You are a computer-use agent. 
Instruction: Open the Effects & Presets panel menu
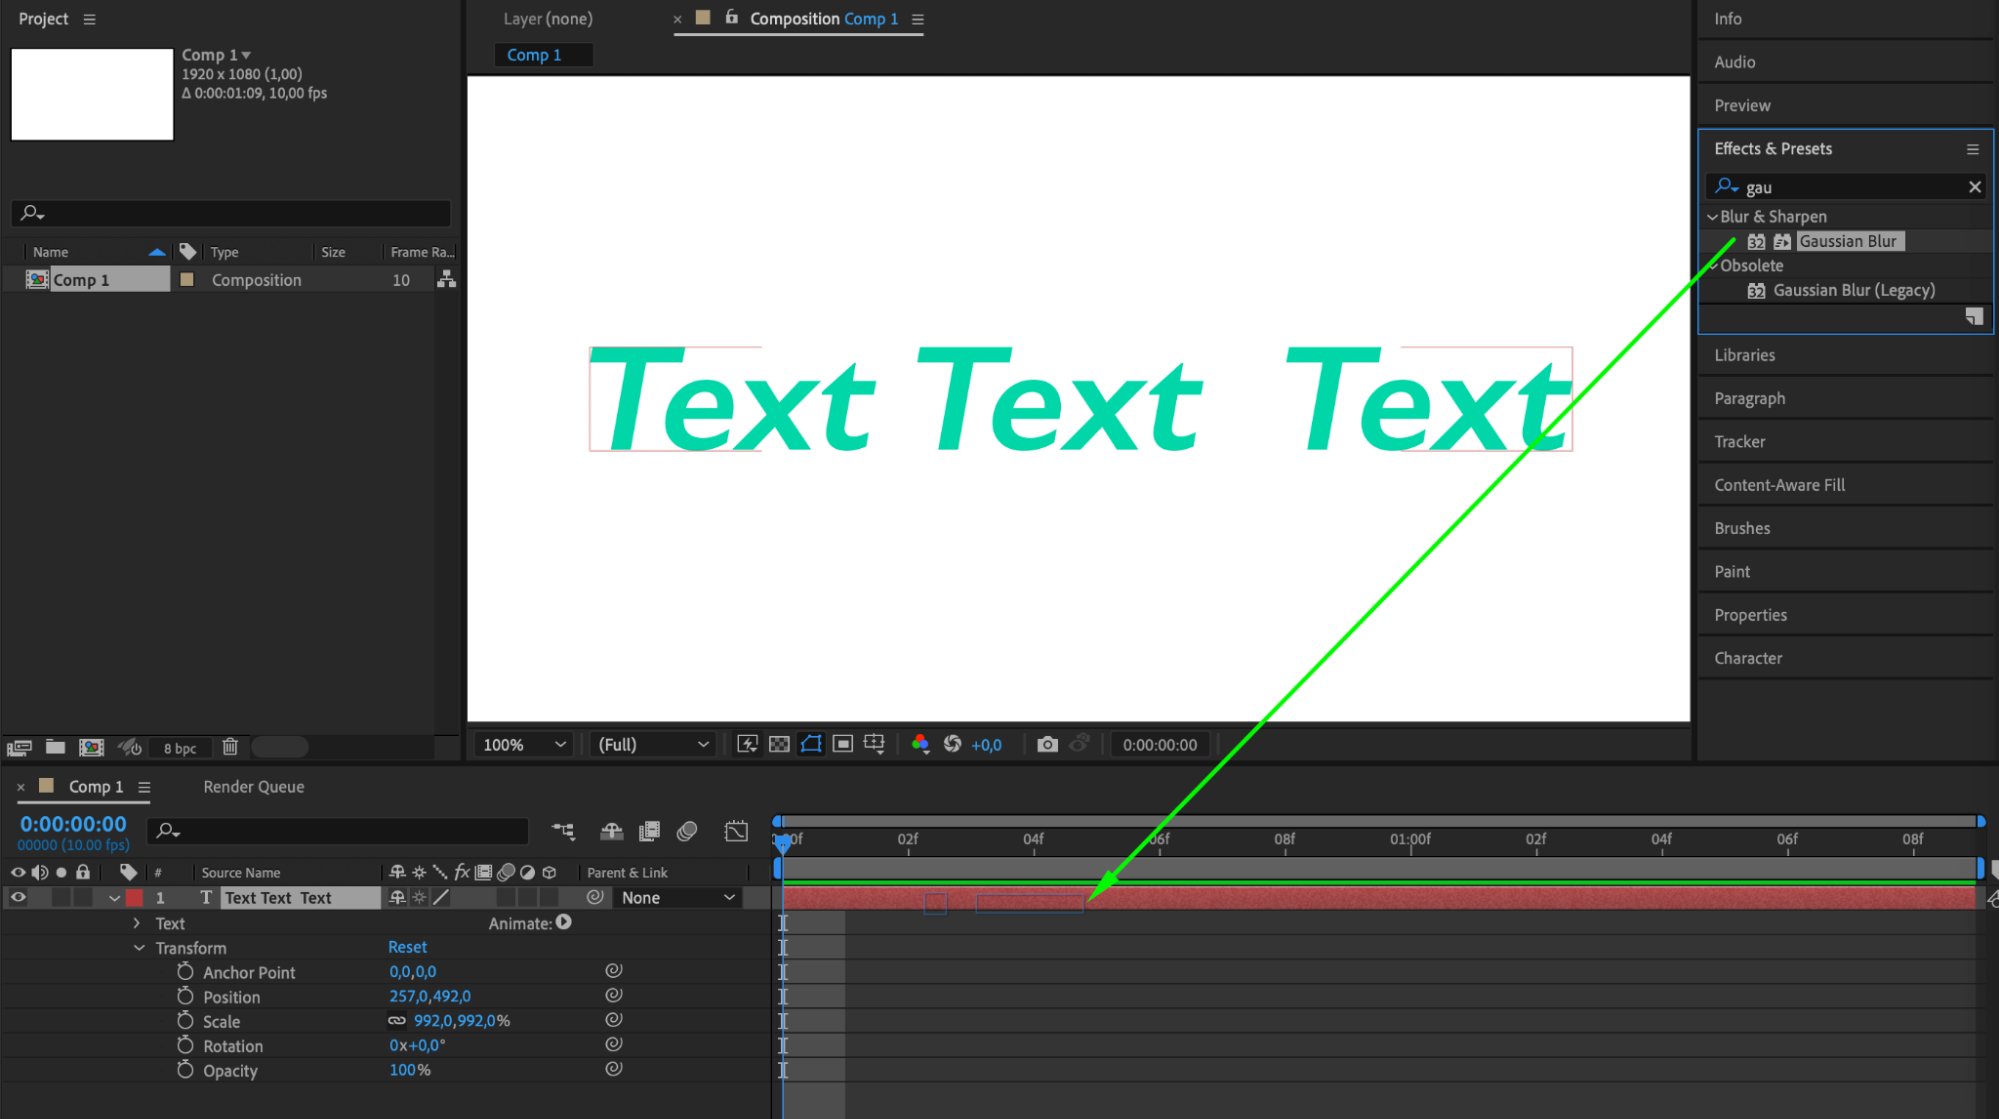1973,149
